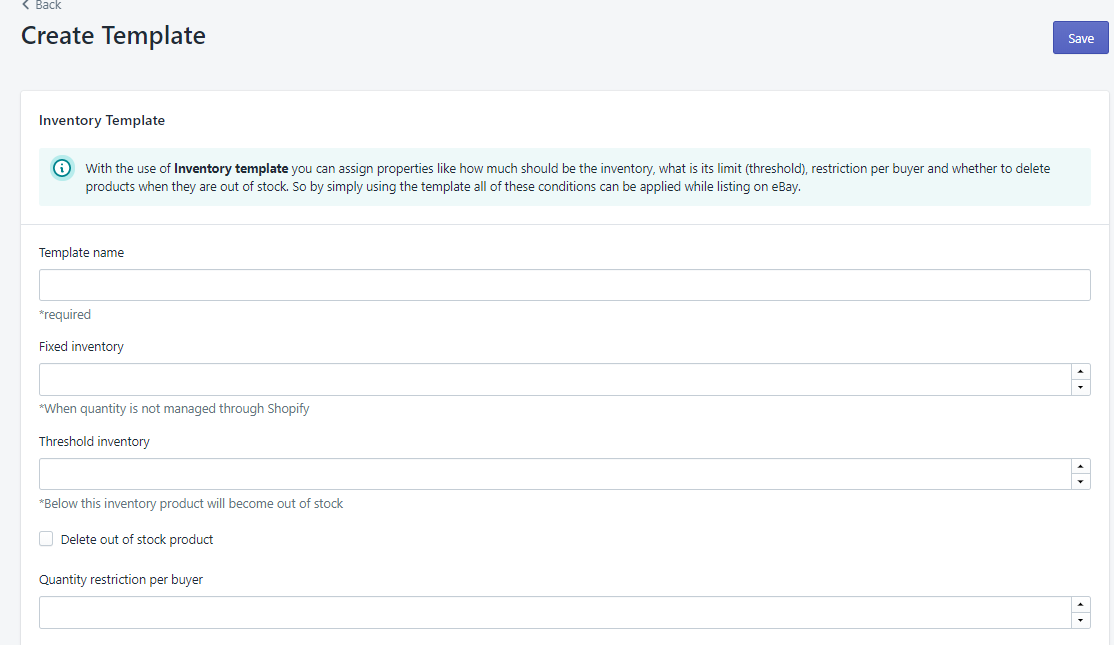Viewport: 1114px width, 646px height.
Task: Increment the Threshold inventory value
Action: [1080, 466]
